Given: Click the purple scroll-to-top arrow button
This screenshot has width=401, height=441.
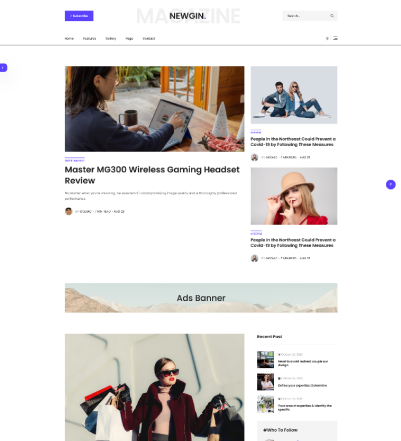Looking at the screenshot, I should 391,184.
